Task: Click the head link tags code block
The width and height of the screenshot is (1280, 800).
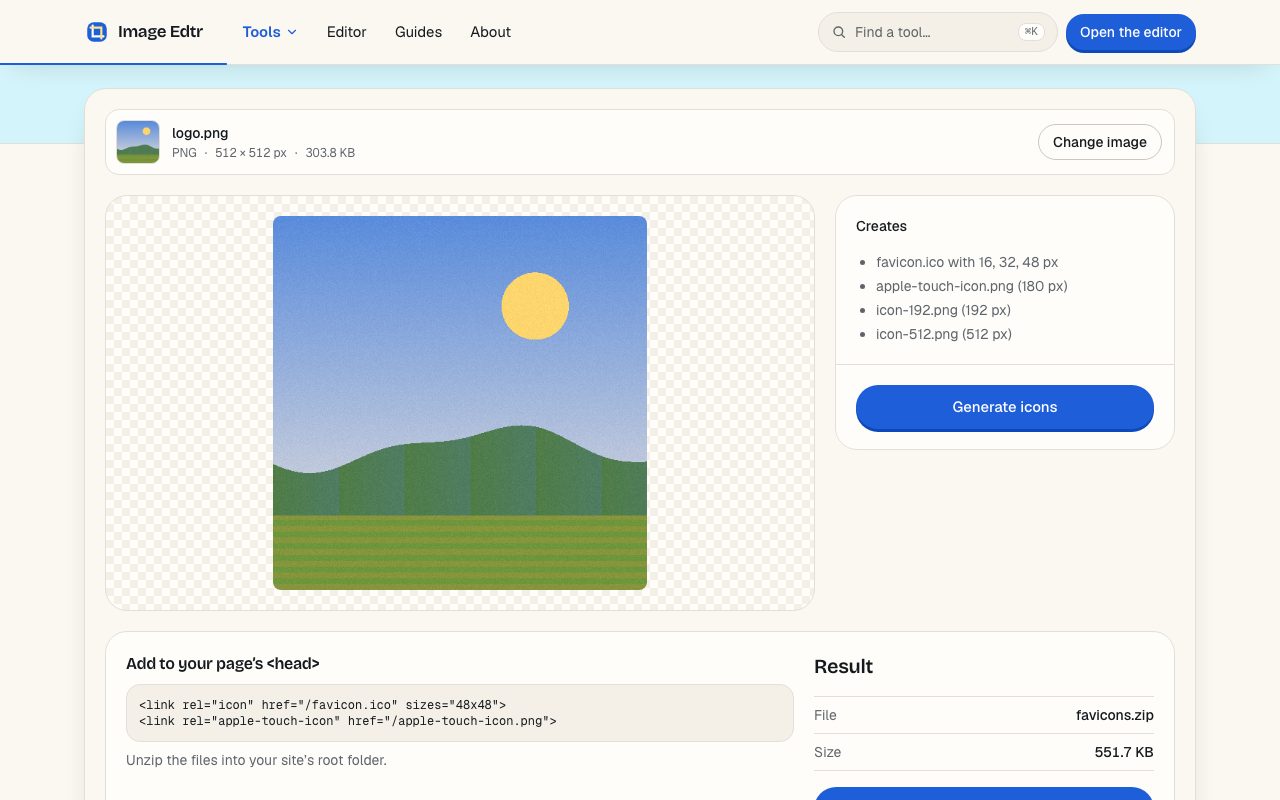Action: 460,713
